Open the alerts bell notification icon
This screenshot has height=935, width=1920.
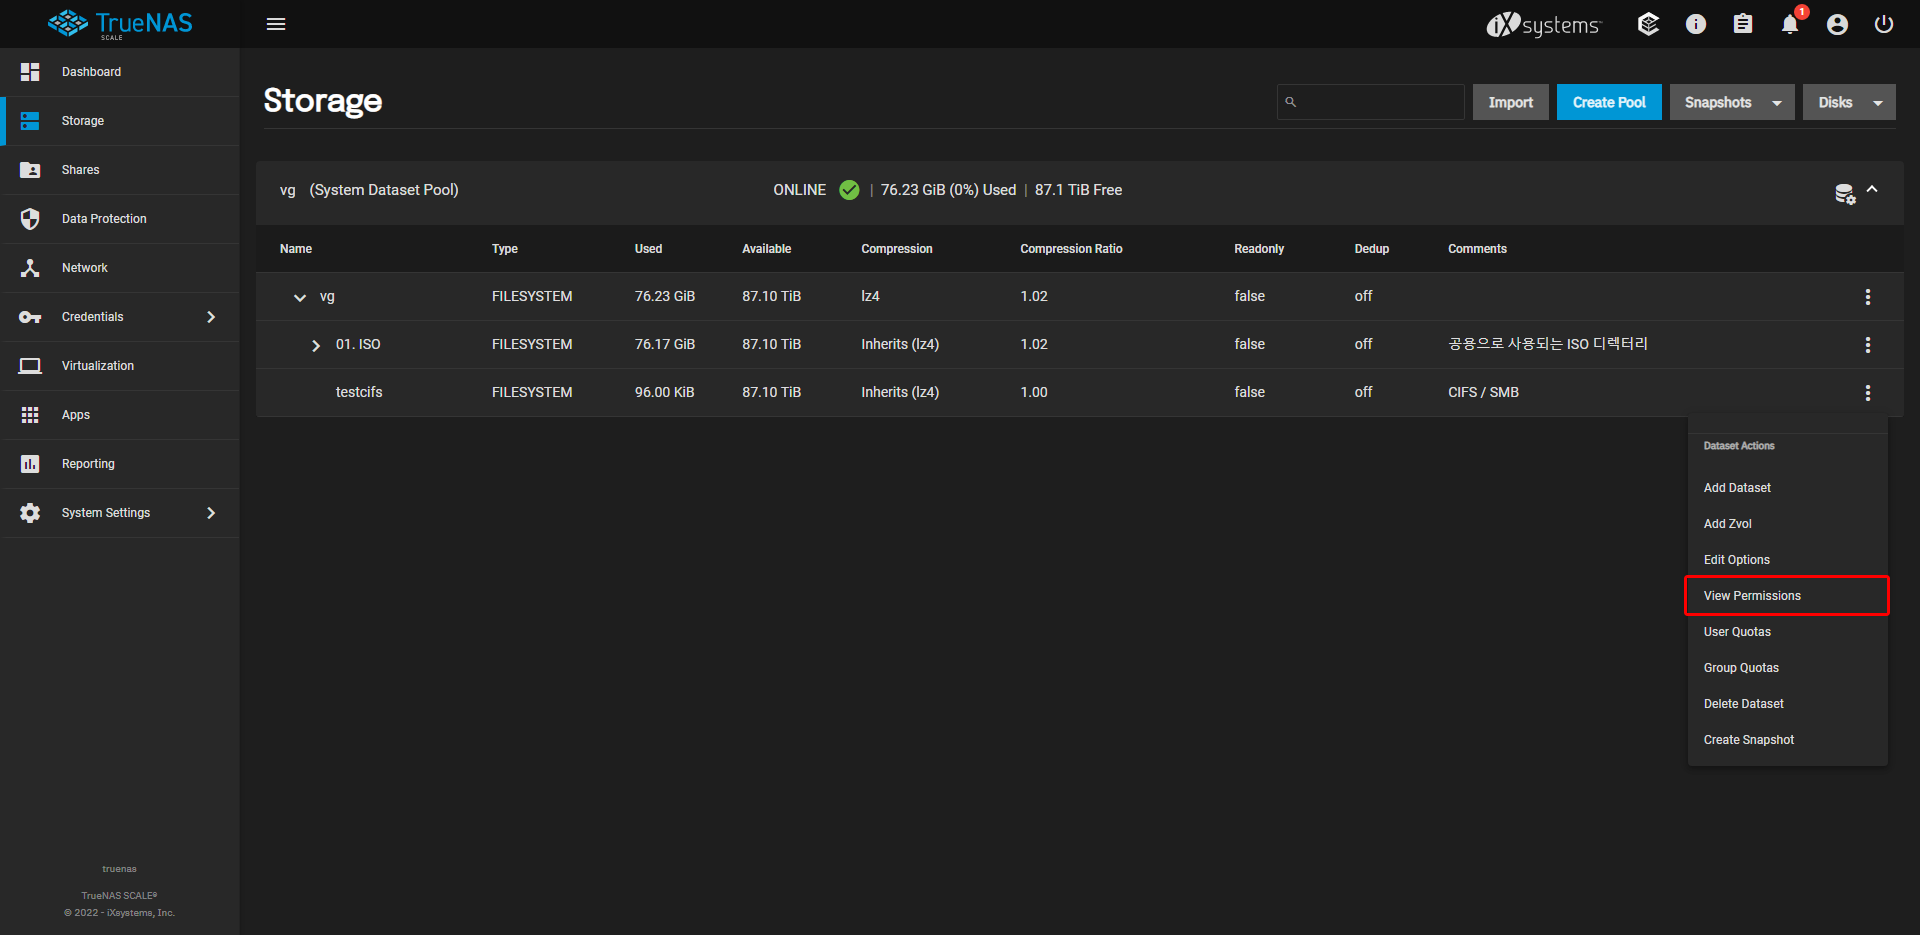(x=1790, y=24)
